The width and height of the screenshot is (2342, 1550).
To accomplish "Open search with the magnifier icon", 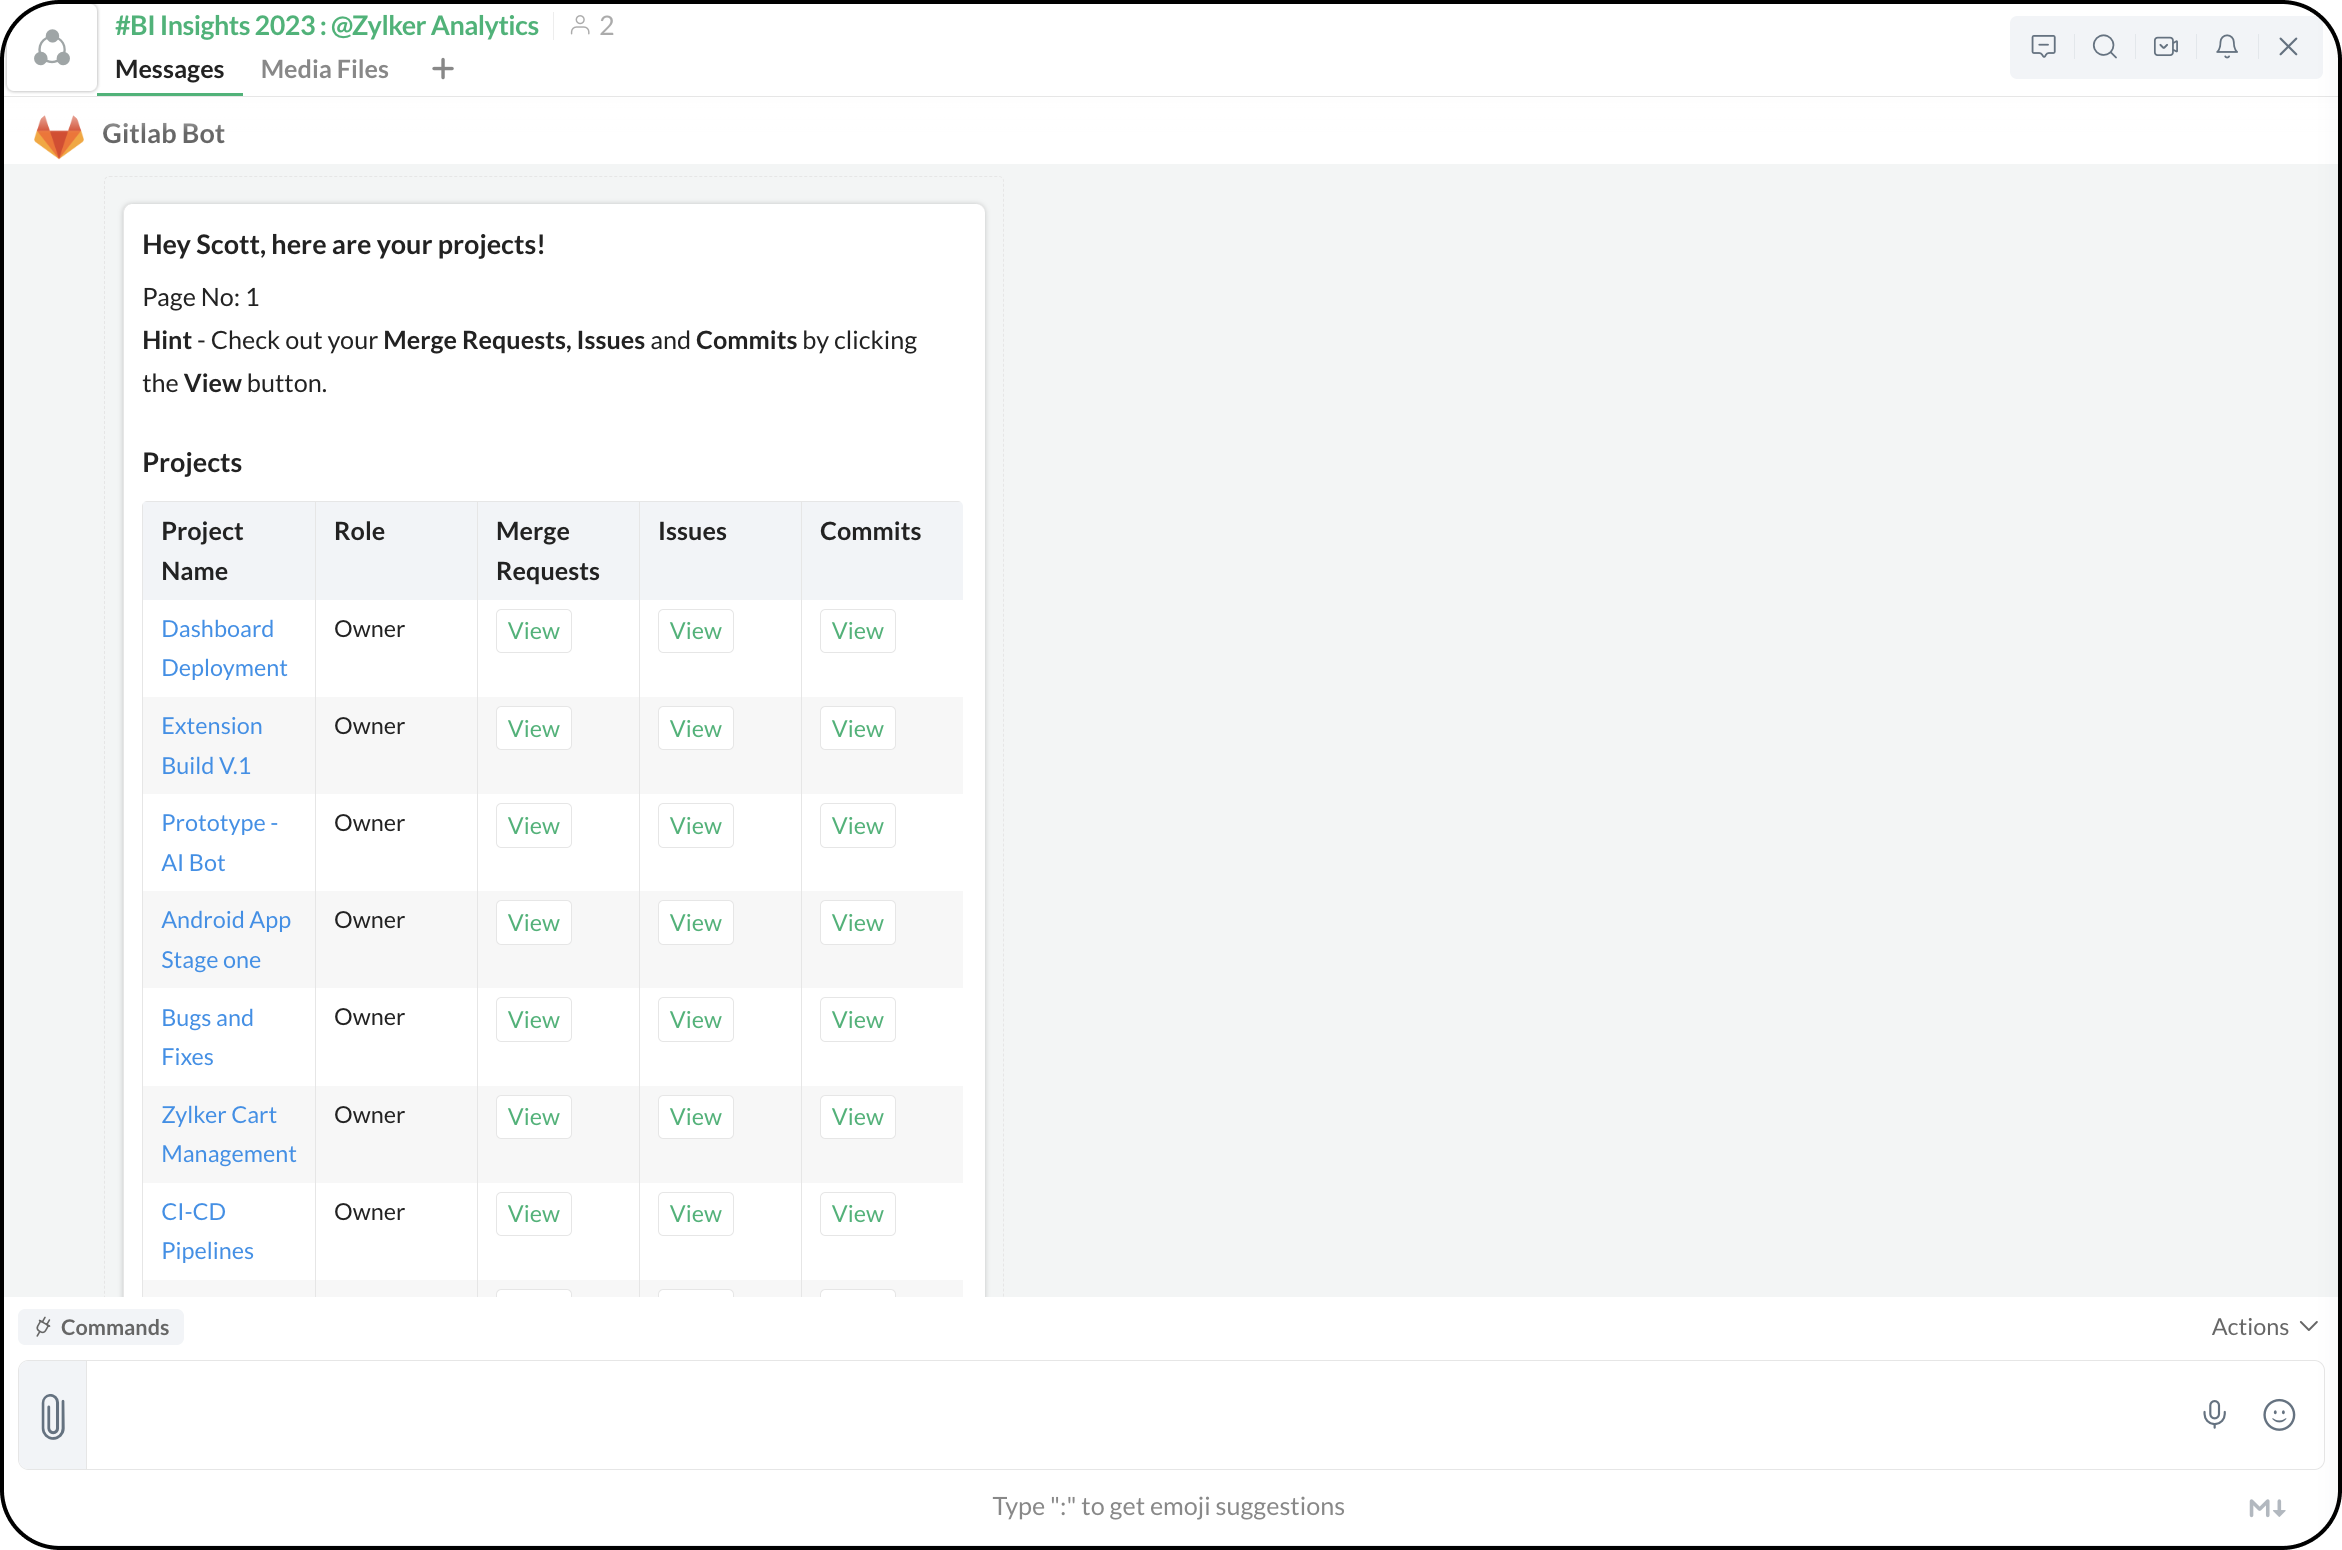I will click(x=2104, y=46).
